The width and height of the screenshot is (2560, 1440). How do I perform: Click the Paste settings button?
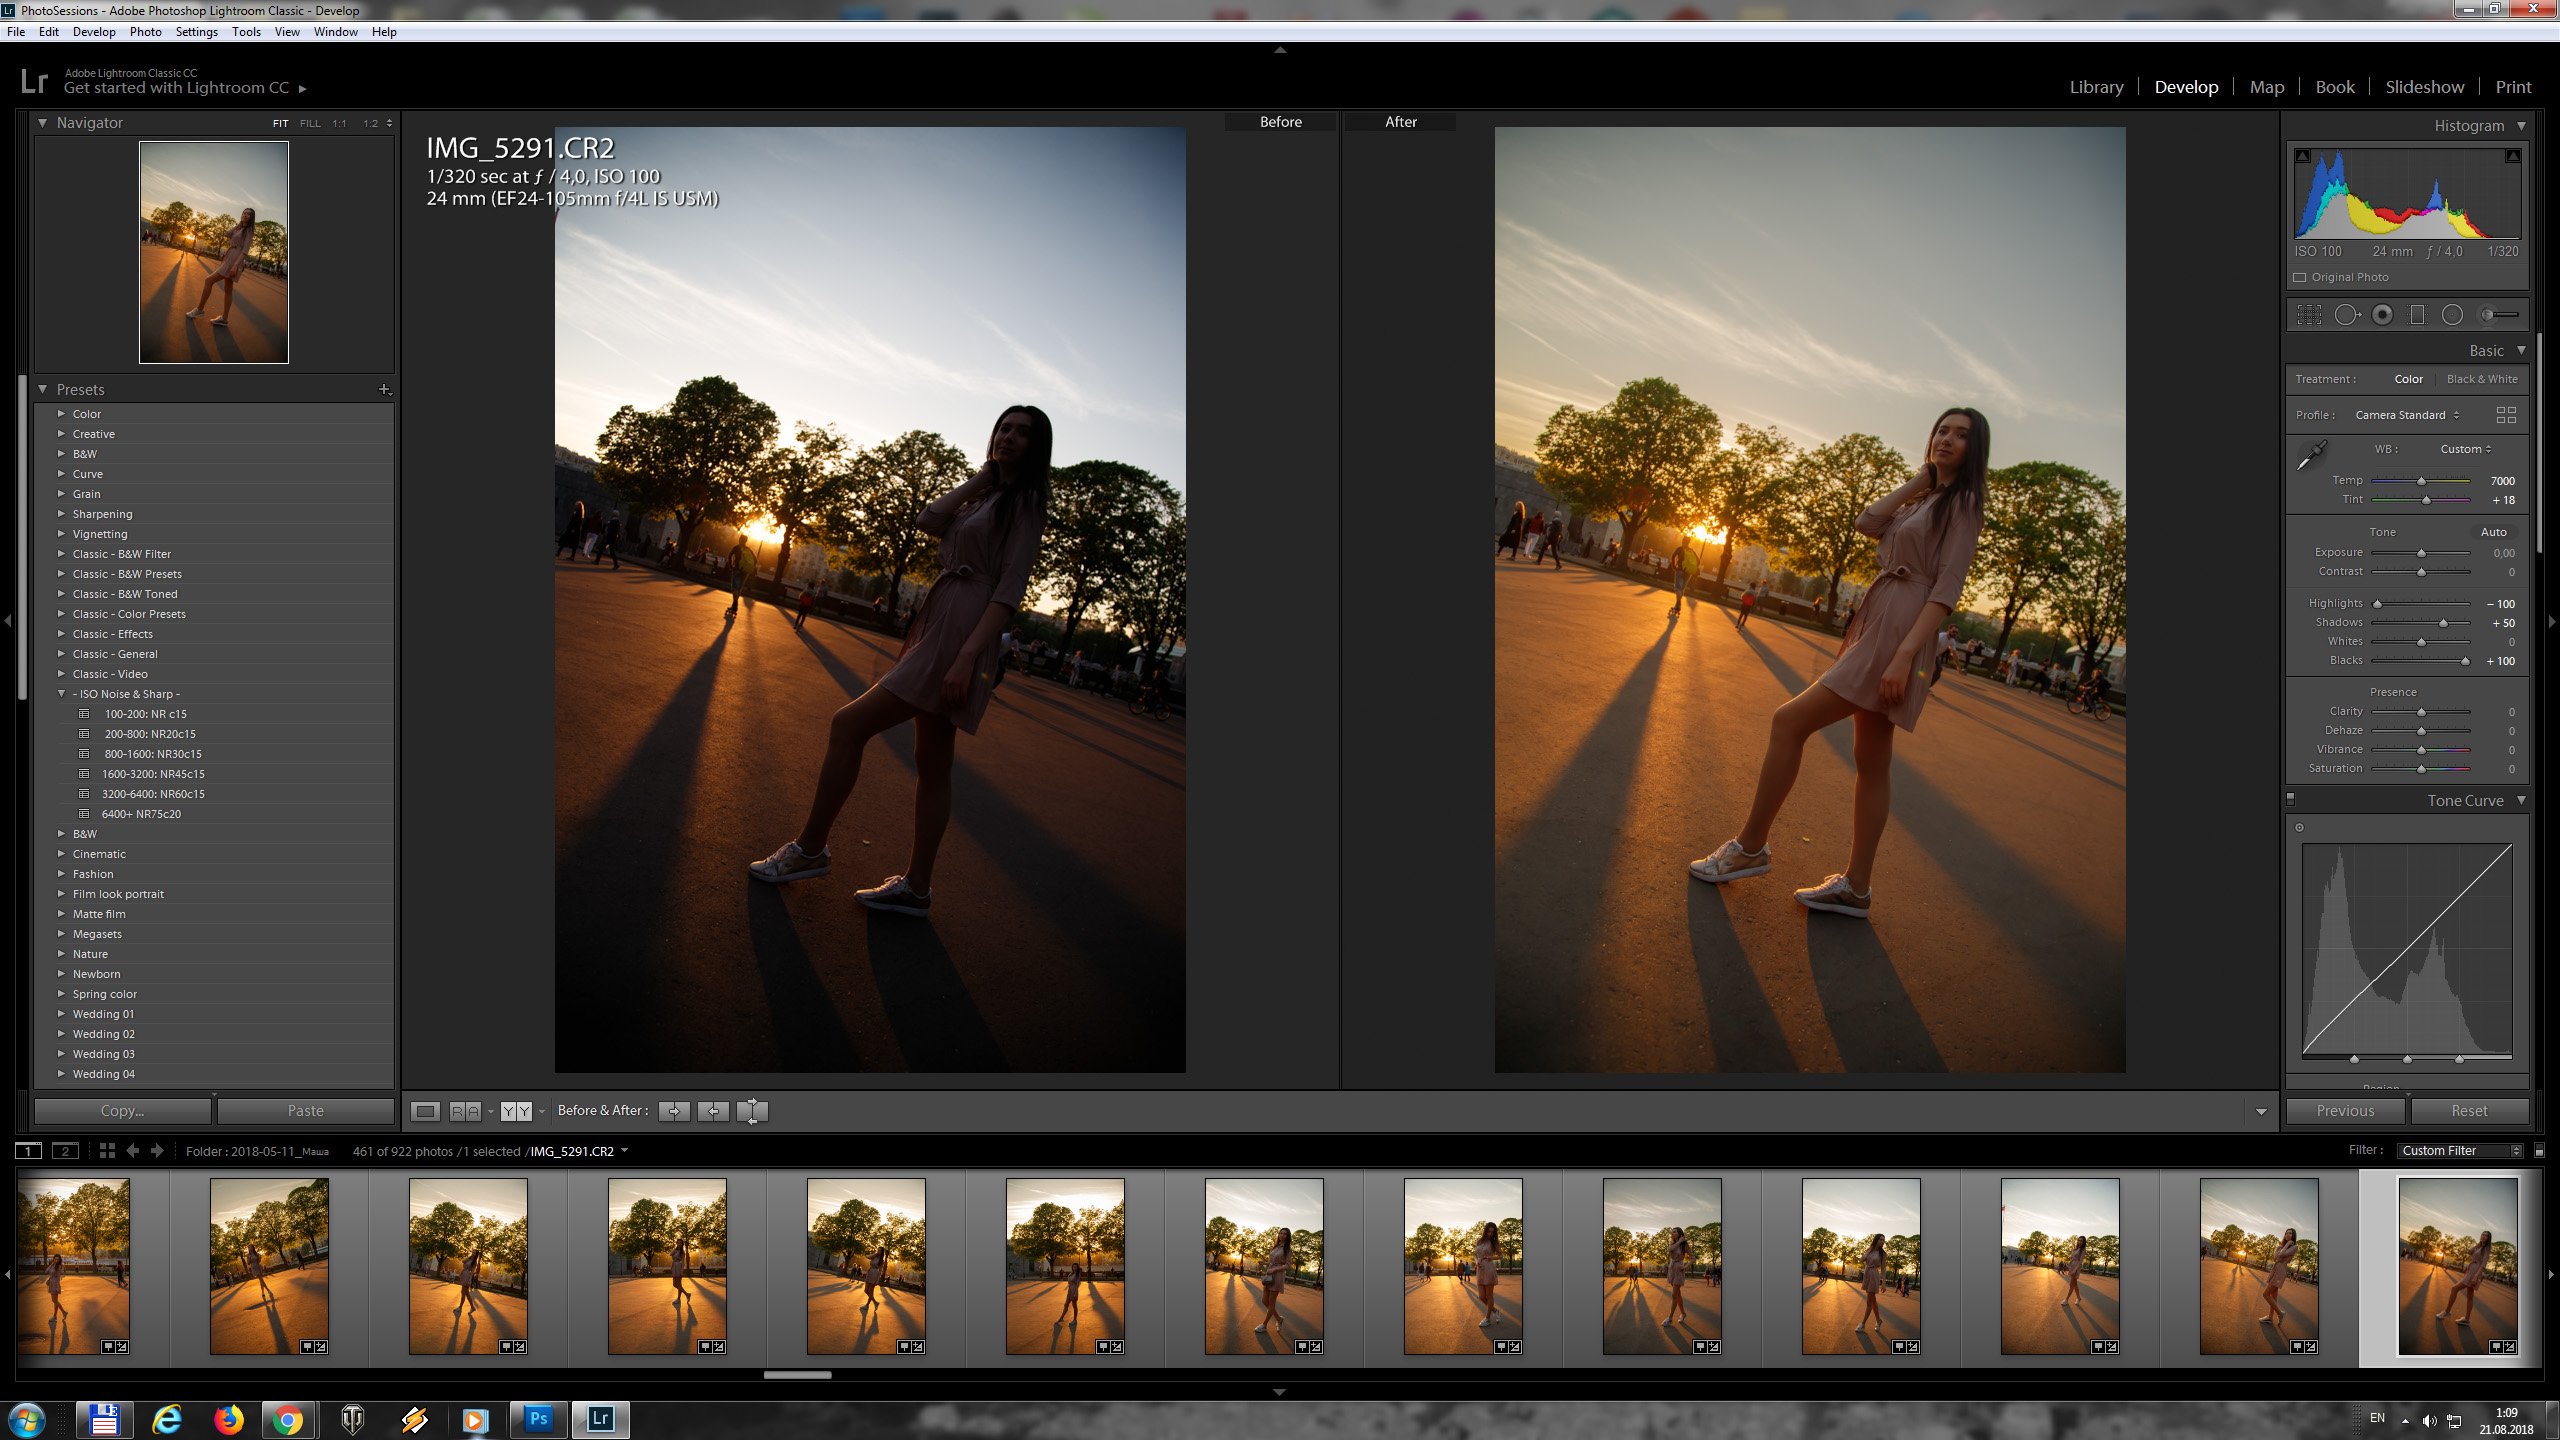tap(304, 1109)
